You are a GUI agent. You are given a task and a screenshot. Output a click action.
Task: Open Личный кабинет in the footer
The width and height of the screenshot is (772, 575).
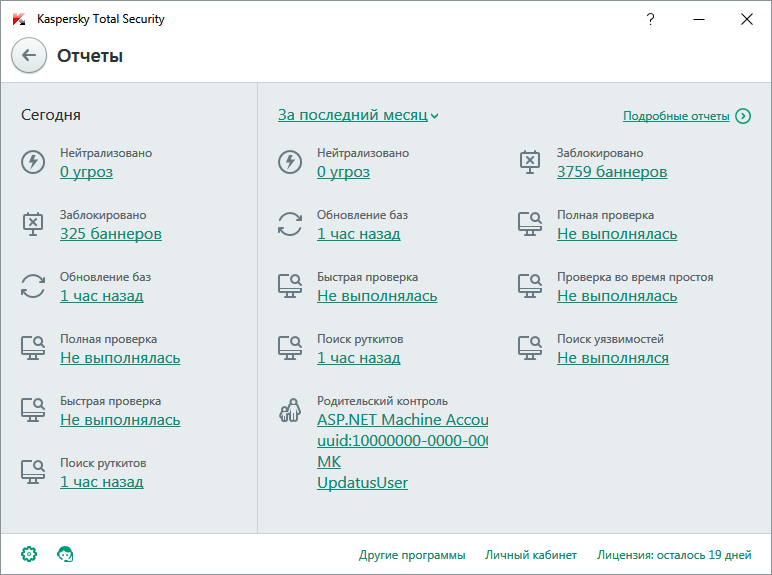(531, 555)
